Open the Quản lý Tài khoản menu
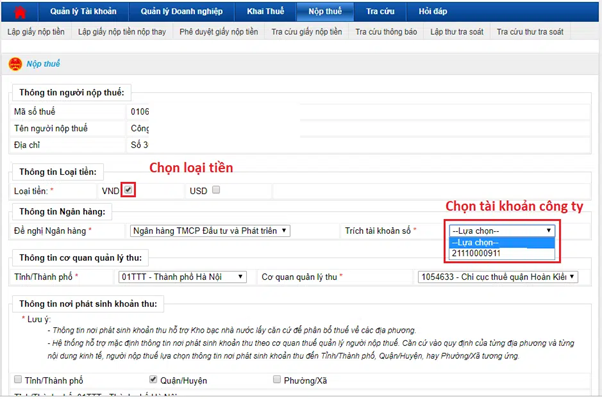 click(x=83, y=12)
